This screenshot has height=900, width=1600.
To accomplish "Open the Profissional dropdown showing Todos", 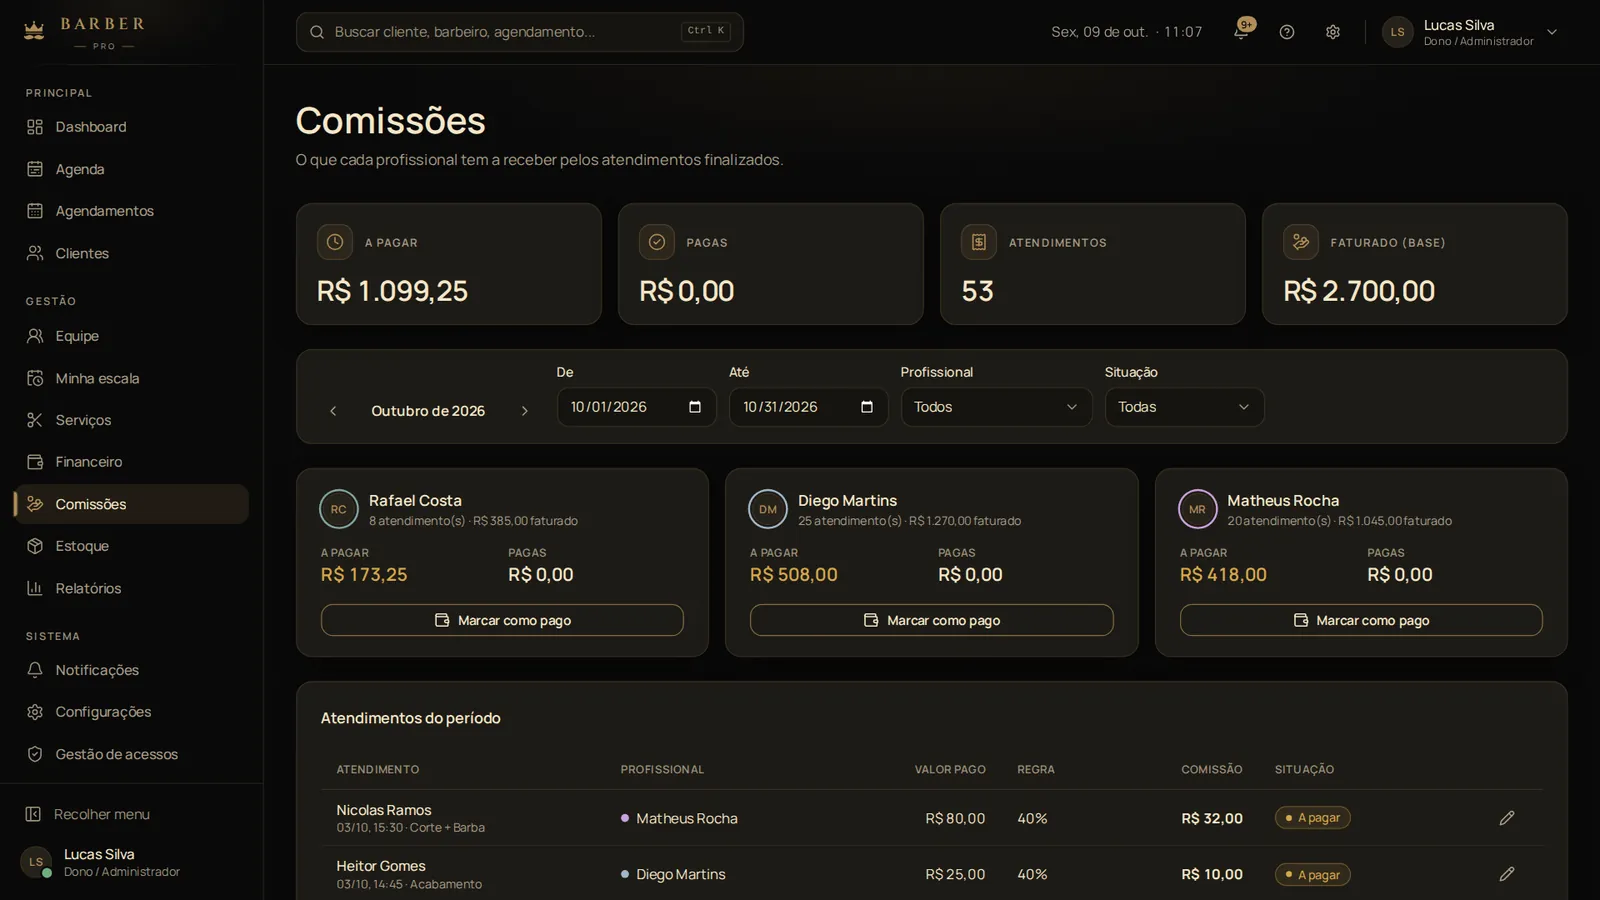I will pos(996,407).
